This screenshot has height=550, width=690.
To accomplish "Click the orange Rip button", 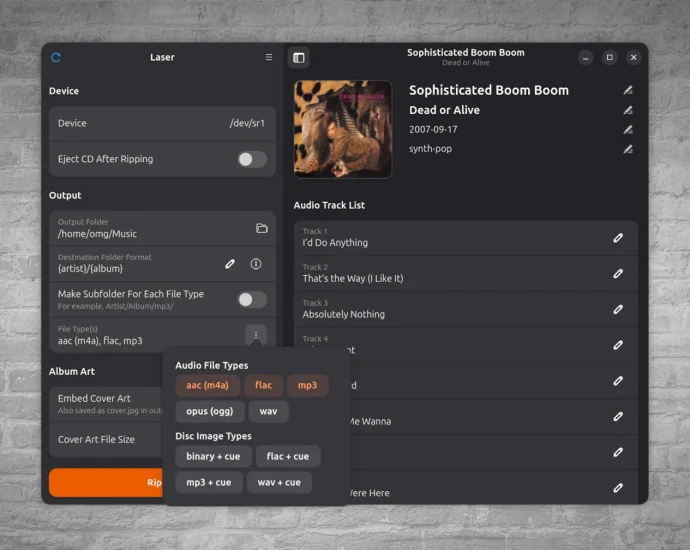I will pos(106,482).
